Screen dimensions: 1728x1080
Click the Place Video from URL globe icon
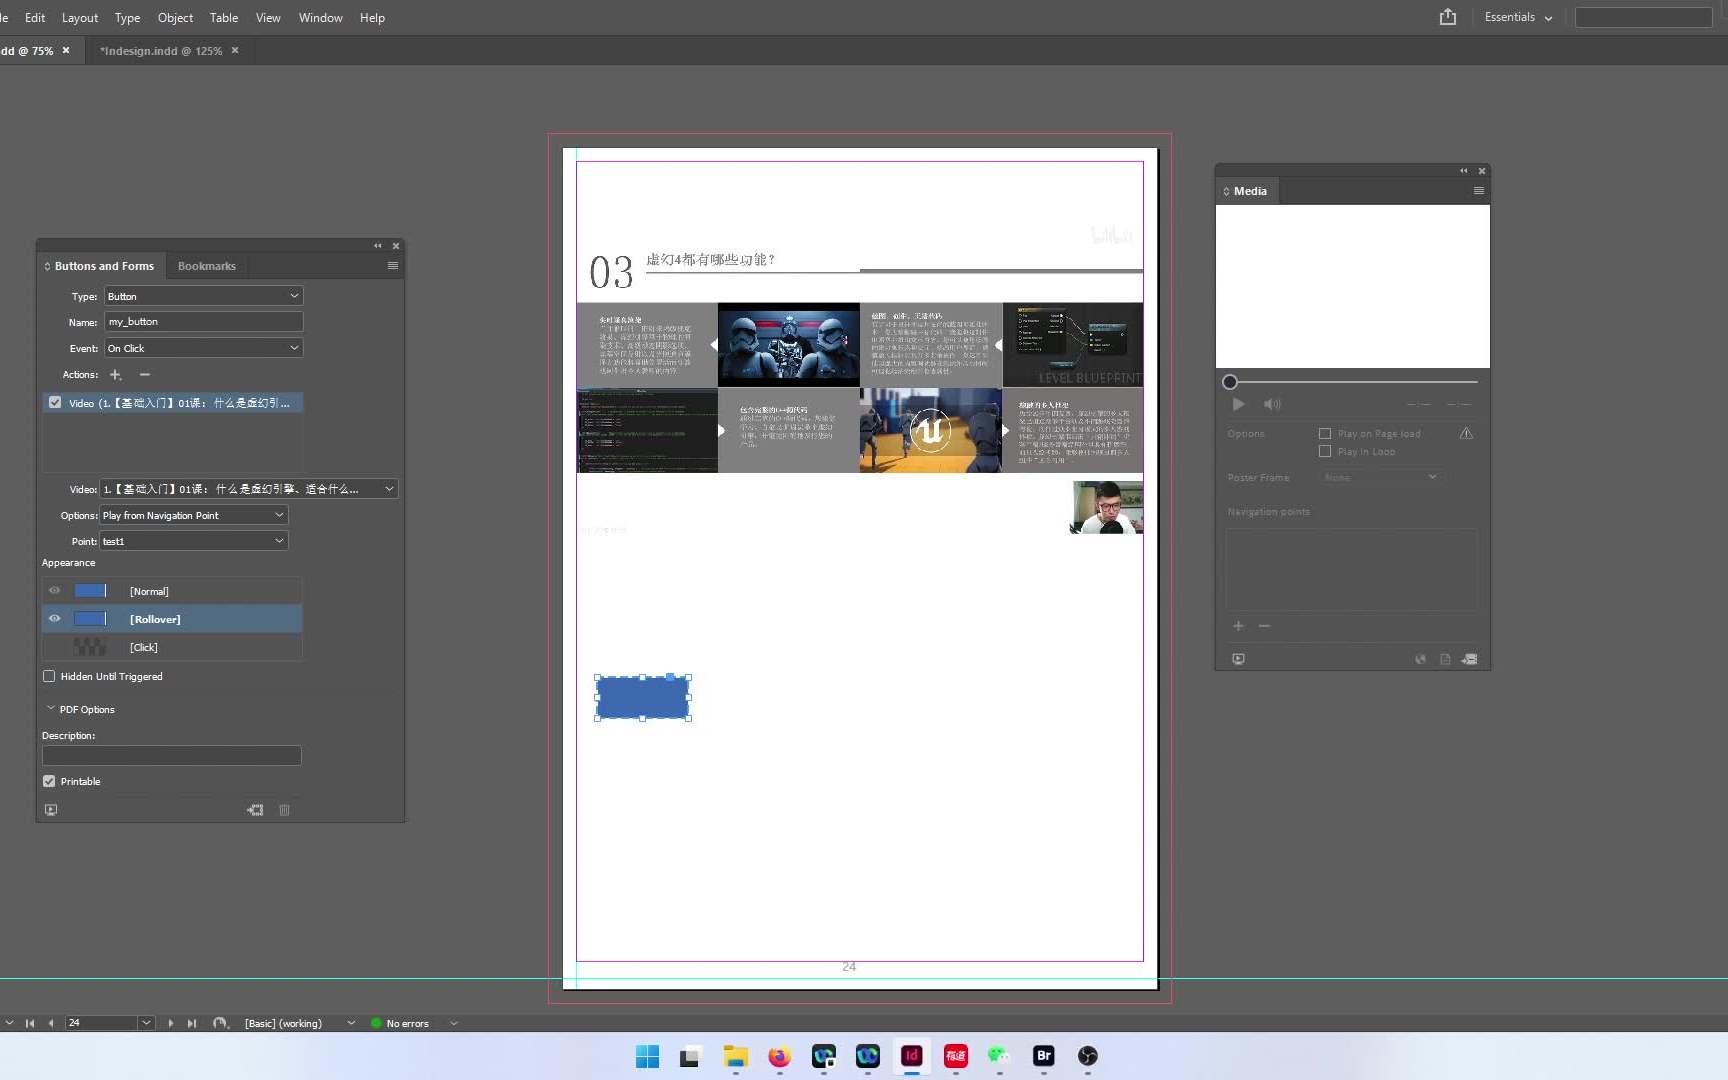pos(1420,659)
